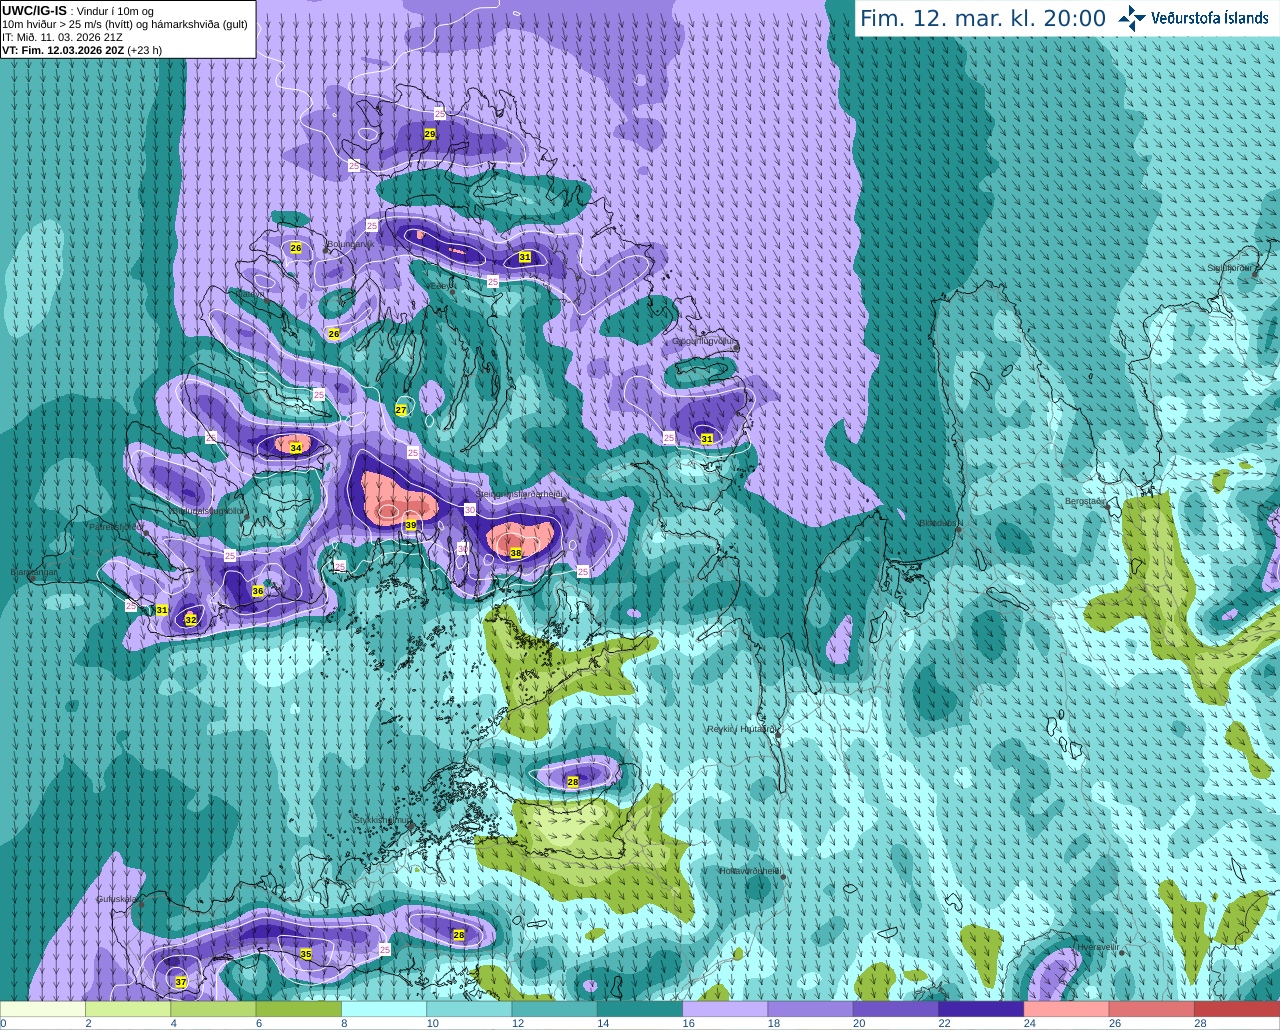Click the Æðey station label
1280x1030 pixels.
[x=440, y=286]
